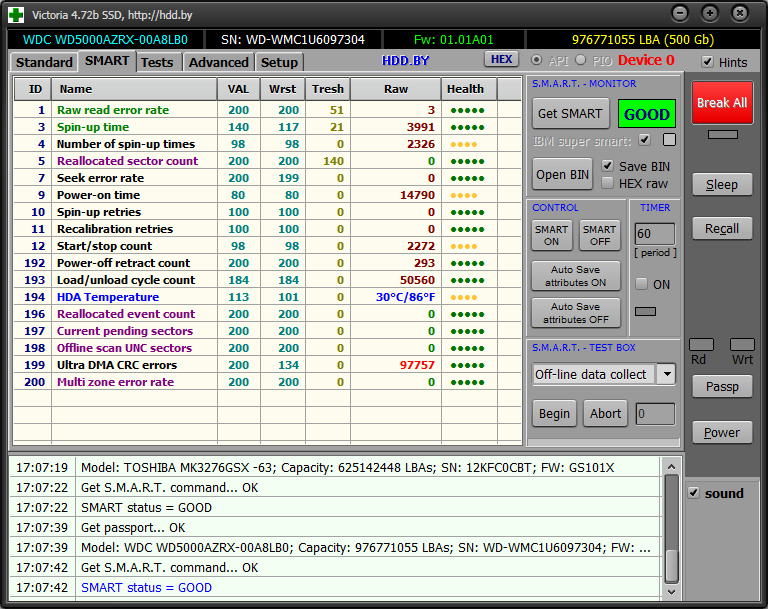Click the Recall button
This screenshot has width=768, height=609.
pos(722,229)
